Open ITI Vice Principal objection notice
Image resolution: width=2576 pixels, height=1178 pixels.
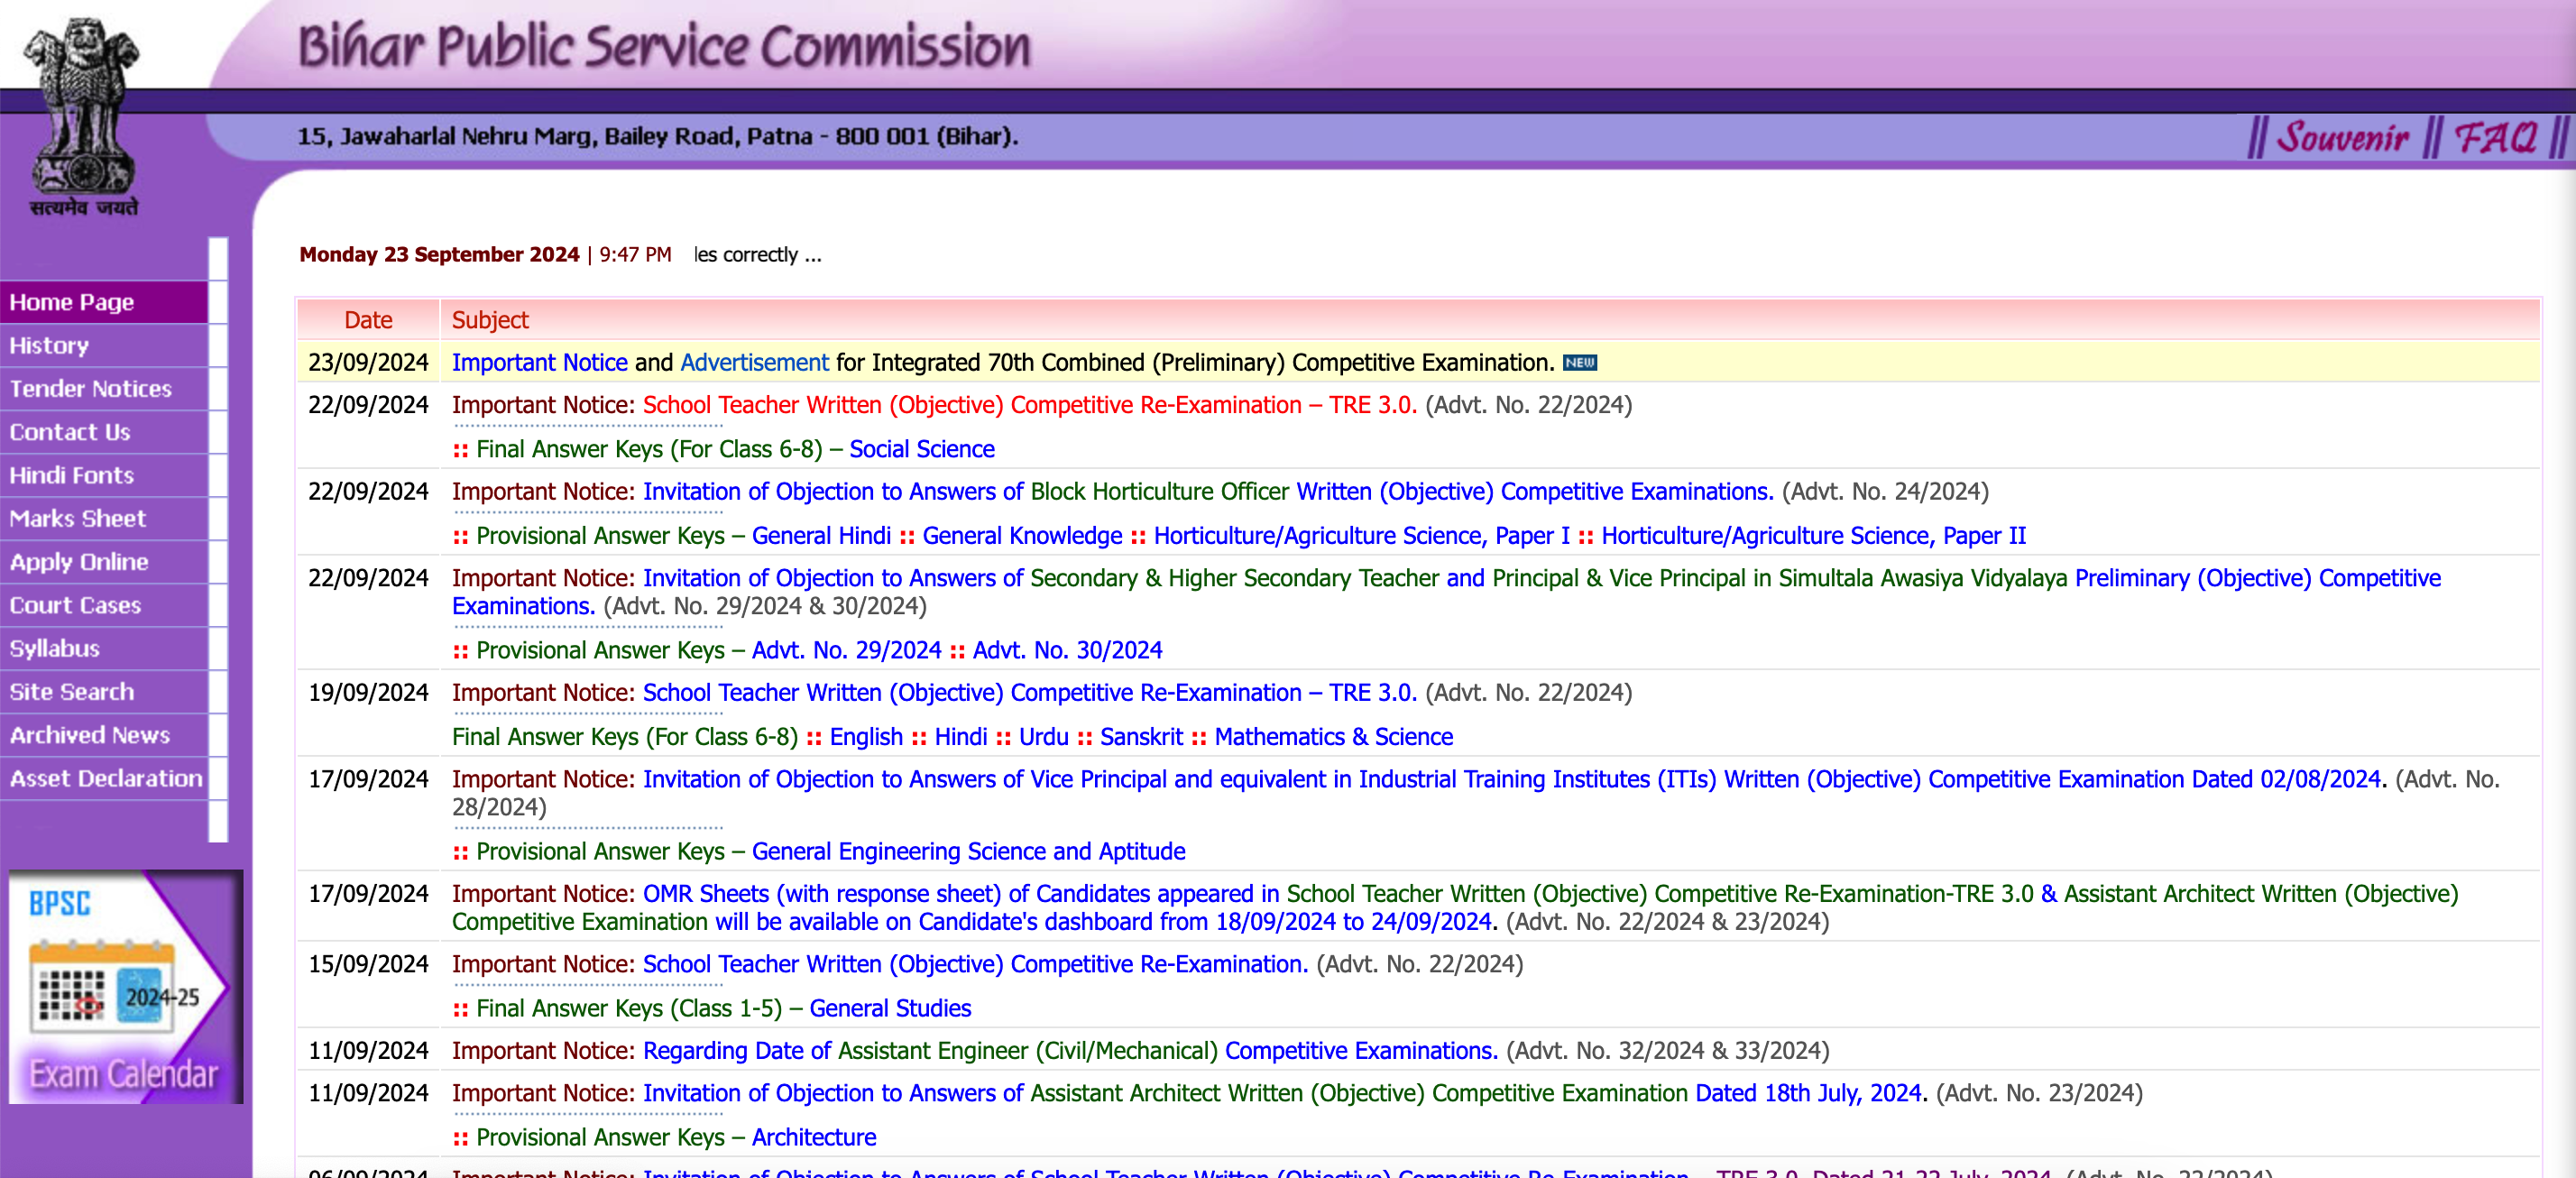(x=1513, y=779)
